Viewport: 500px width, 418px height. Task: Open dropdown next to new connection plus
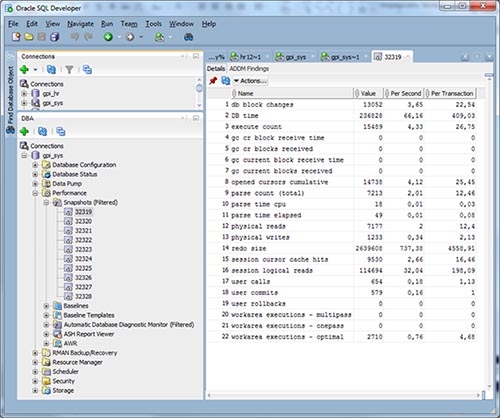[35, 70]
